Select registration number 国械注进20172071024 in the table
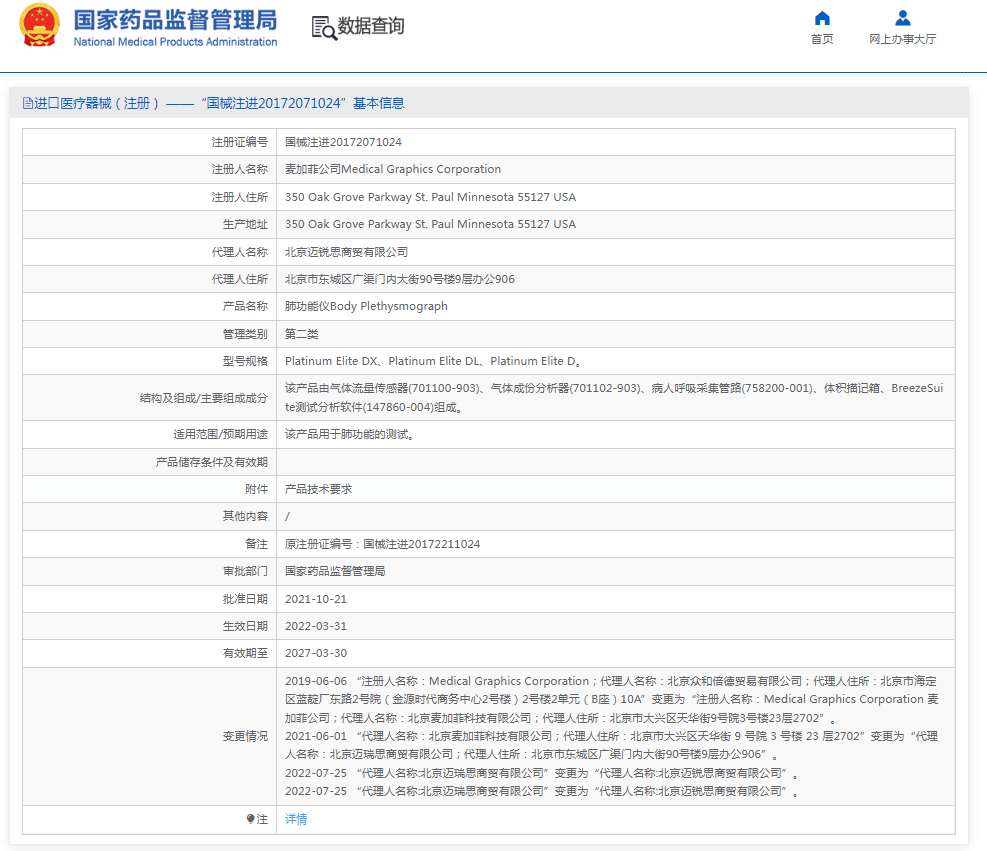The image size is (987, 851). point(343,142)
